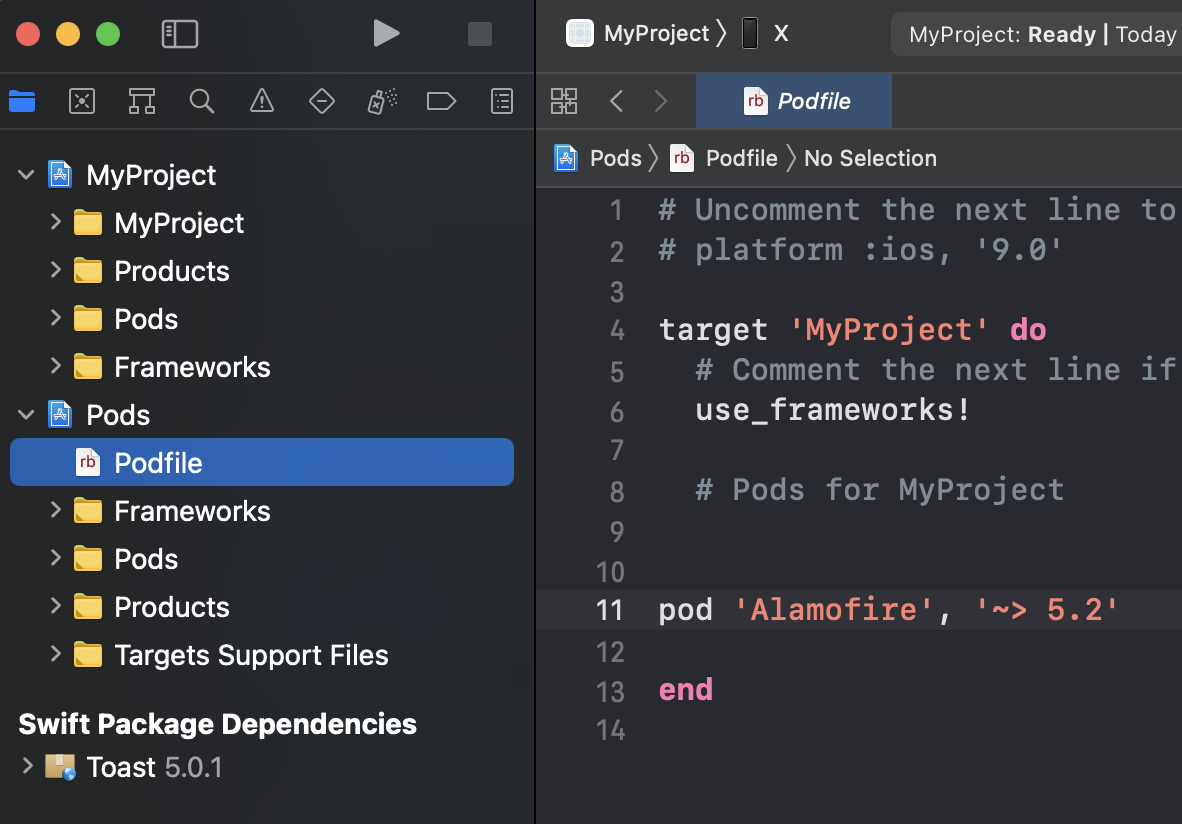This screenshot has height=824, width=1182.
Task: Open the Issue navigator warning icon
Action: point(262,101)
